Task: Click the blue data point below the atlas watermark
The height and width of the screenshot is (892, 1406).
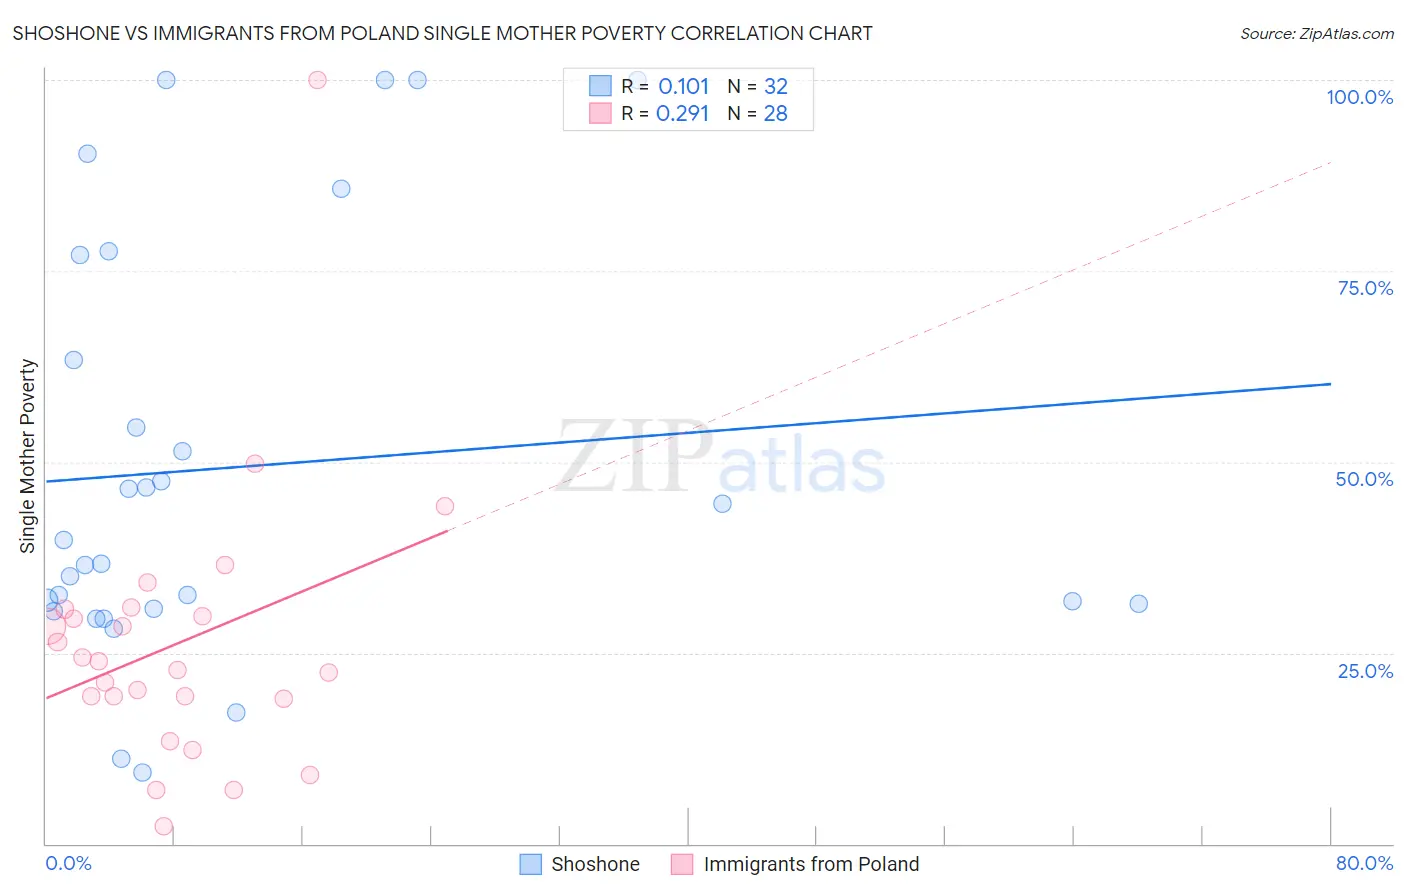Action: tap(722, 503)
